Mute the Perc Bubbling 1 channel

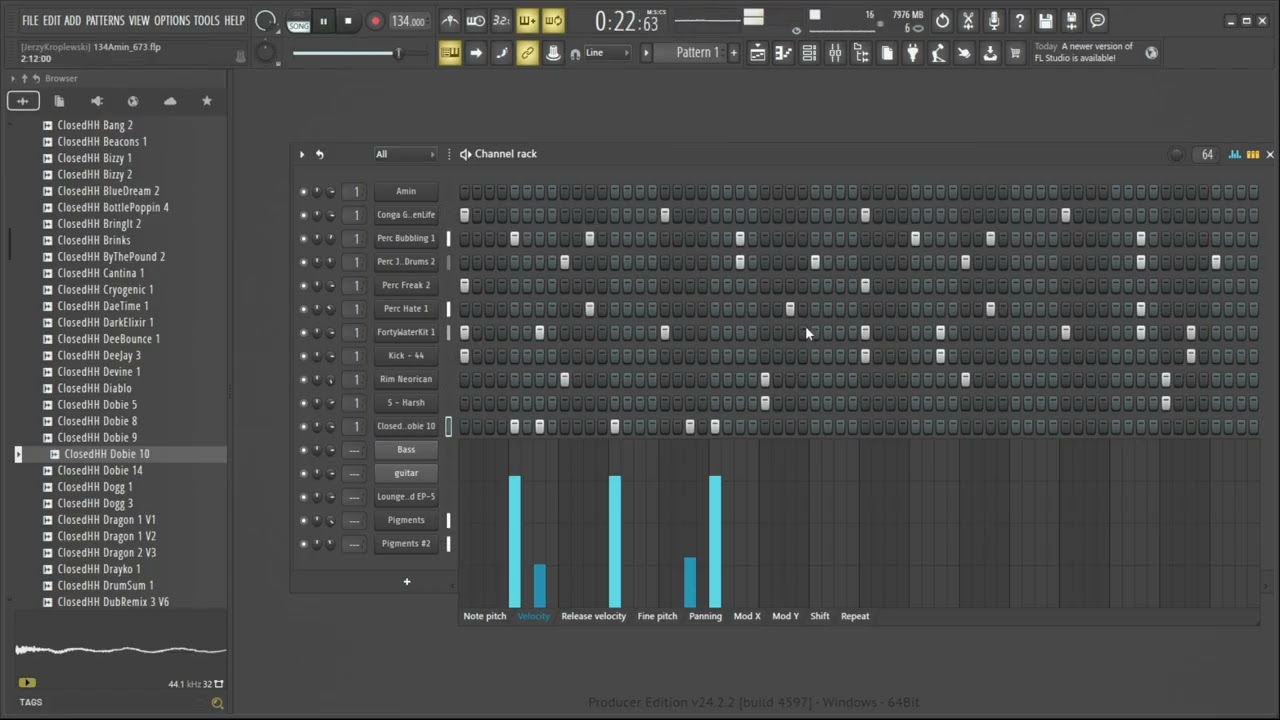(x=303, y=238)
